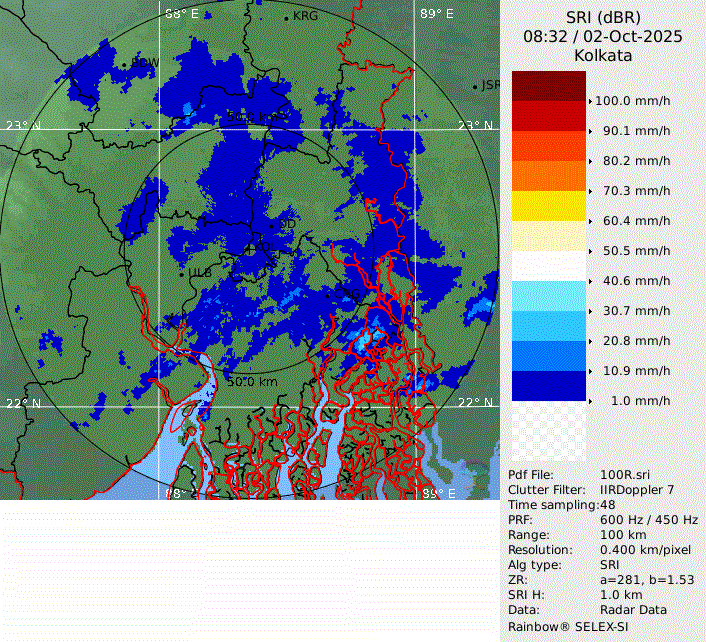Click the Kolkata radar name heading

603,56
